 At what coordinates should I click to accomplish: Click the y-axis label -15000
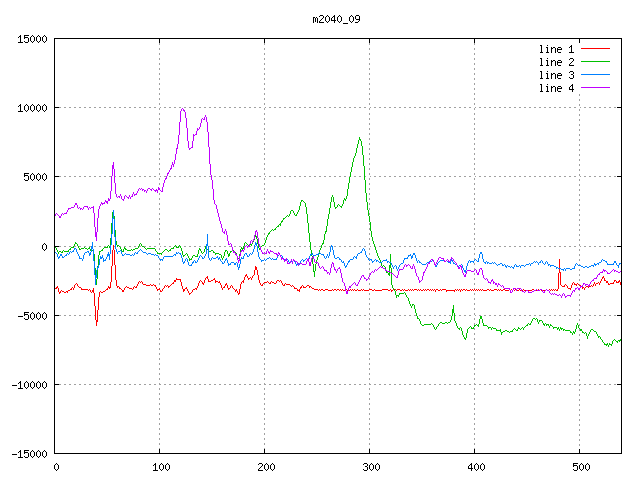(29, 454)
